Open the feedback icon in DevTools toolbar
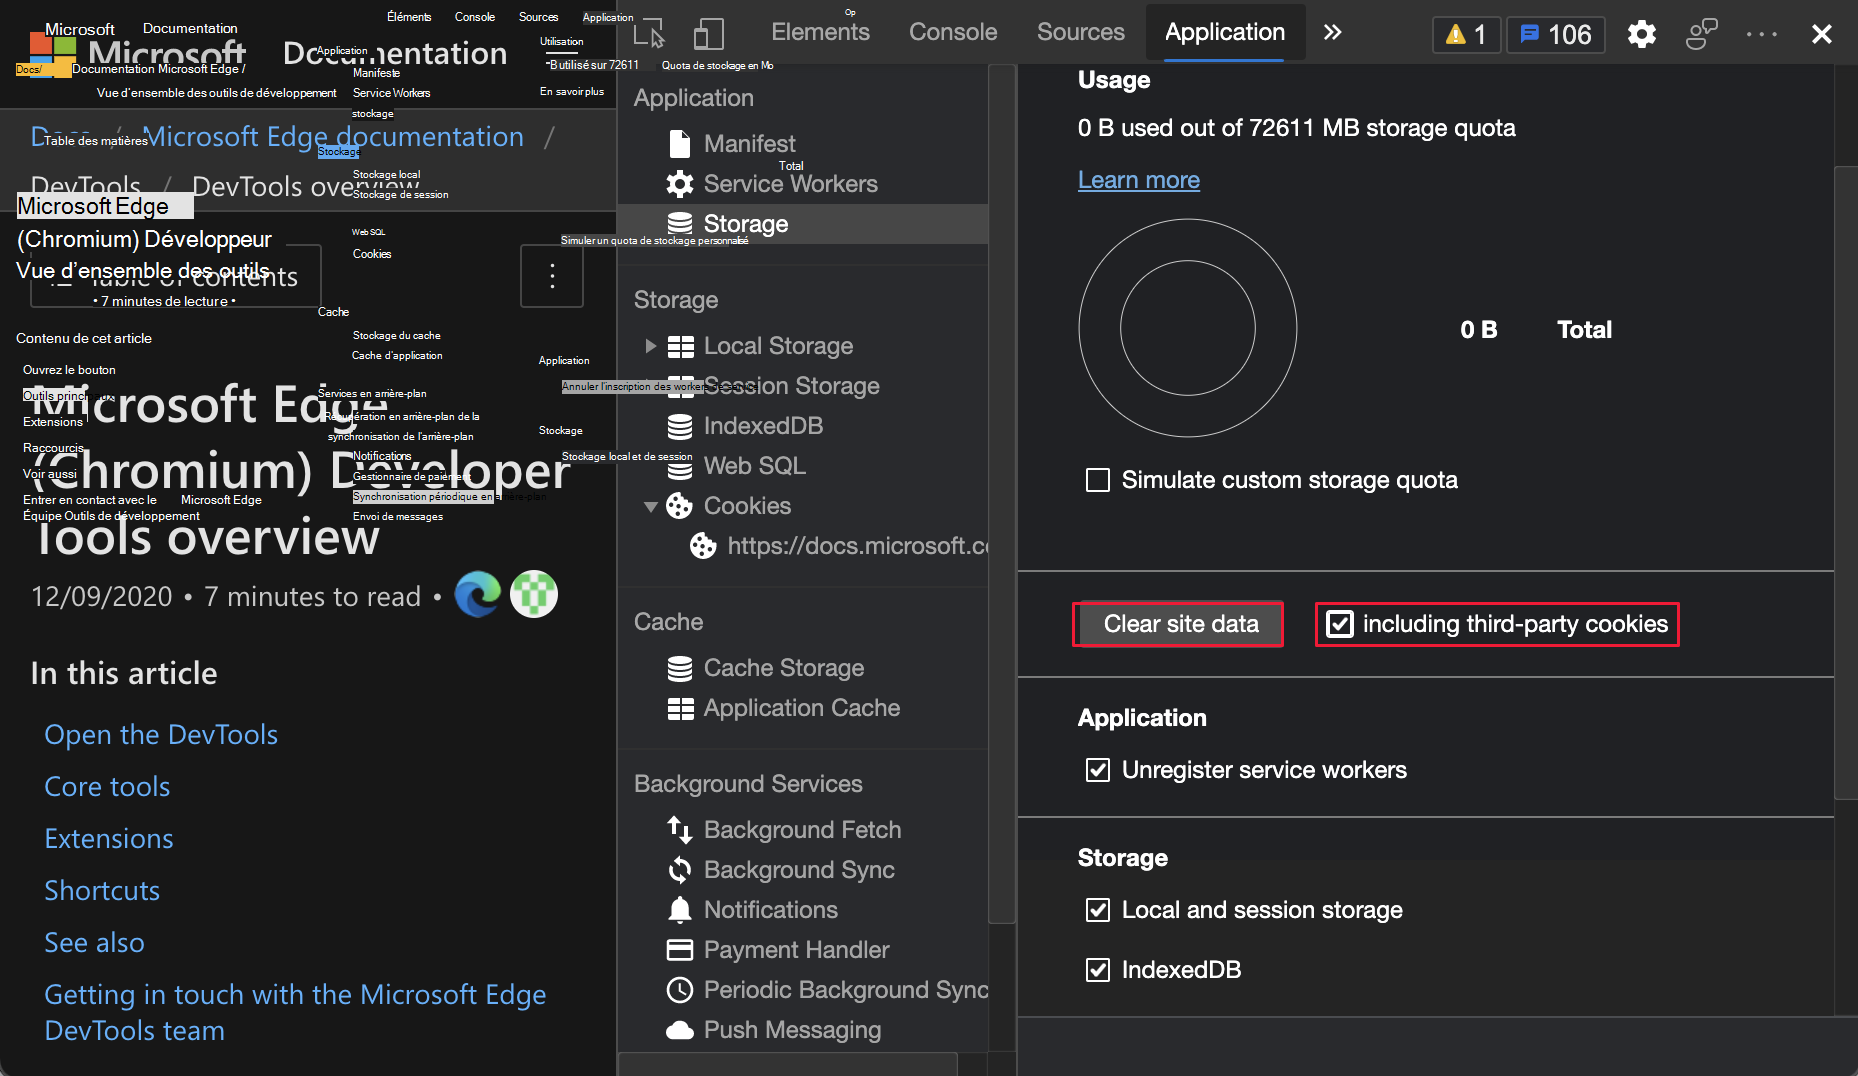The width and height of the screenshot is (1858, 1076). [1701, 34]
